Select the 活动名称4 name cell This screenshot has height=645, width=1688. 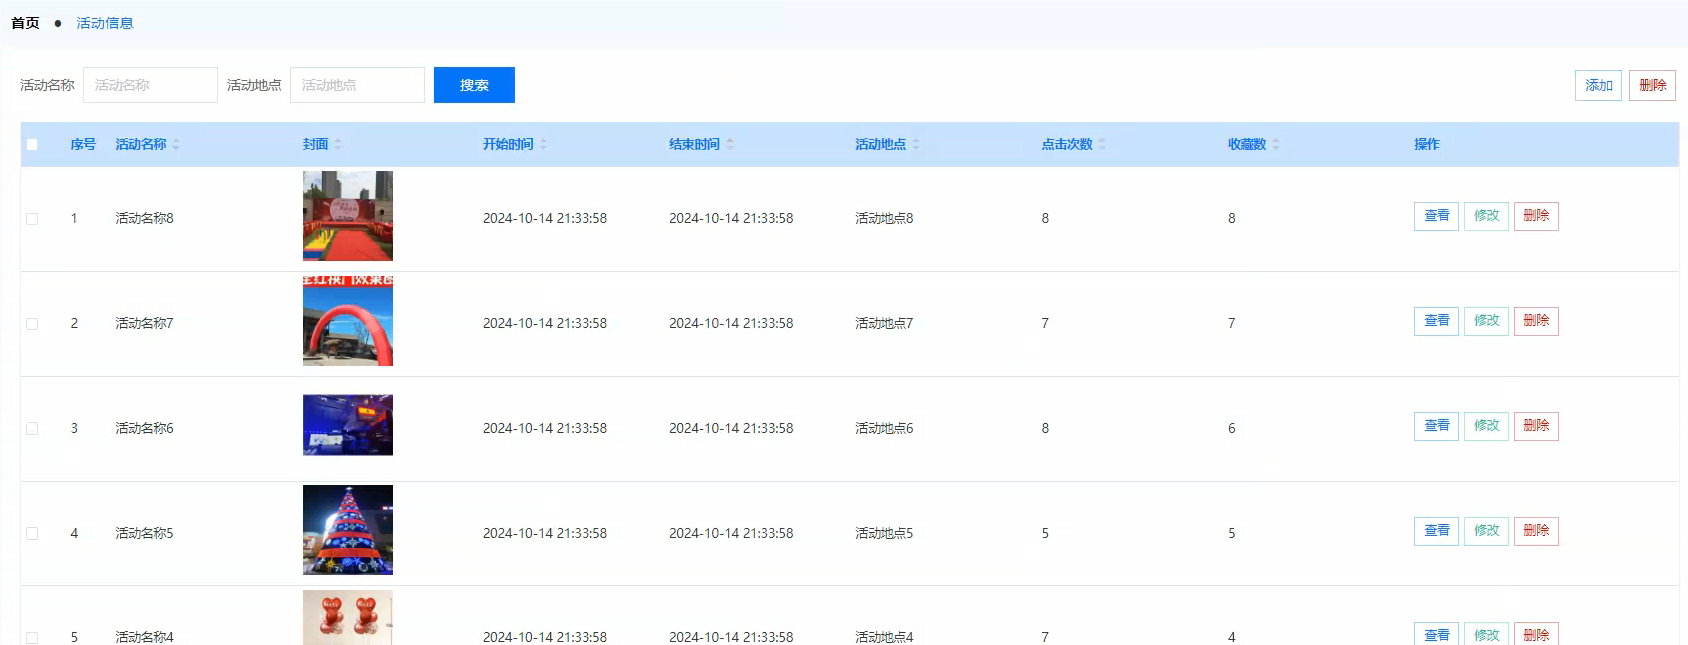(x=144, y=637)
